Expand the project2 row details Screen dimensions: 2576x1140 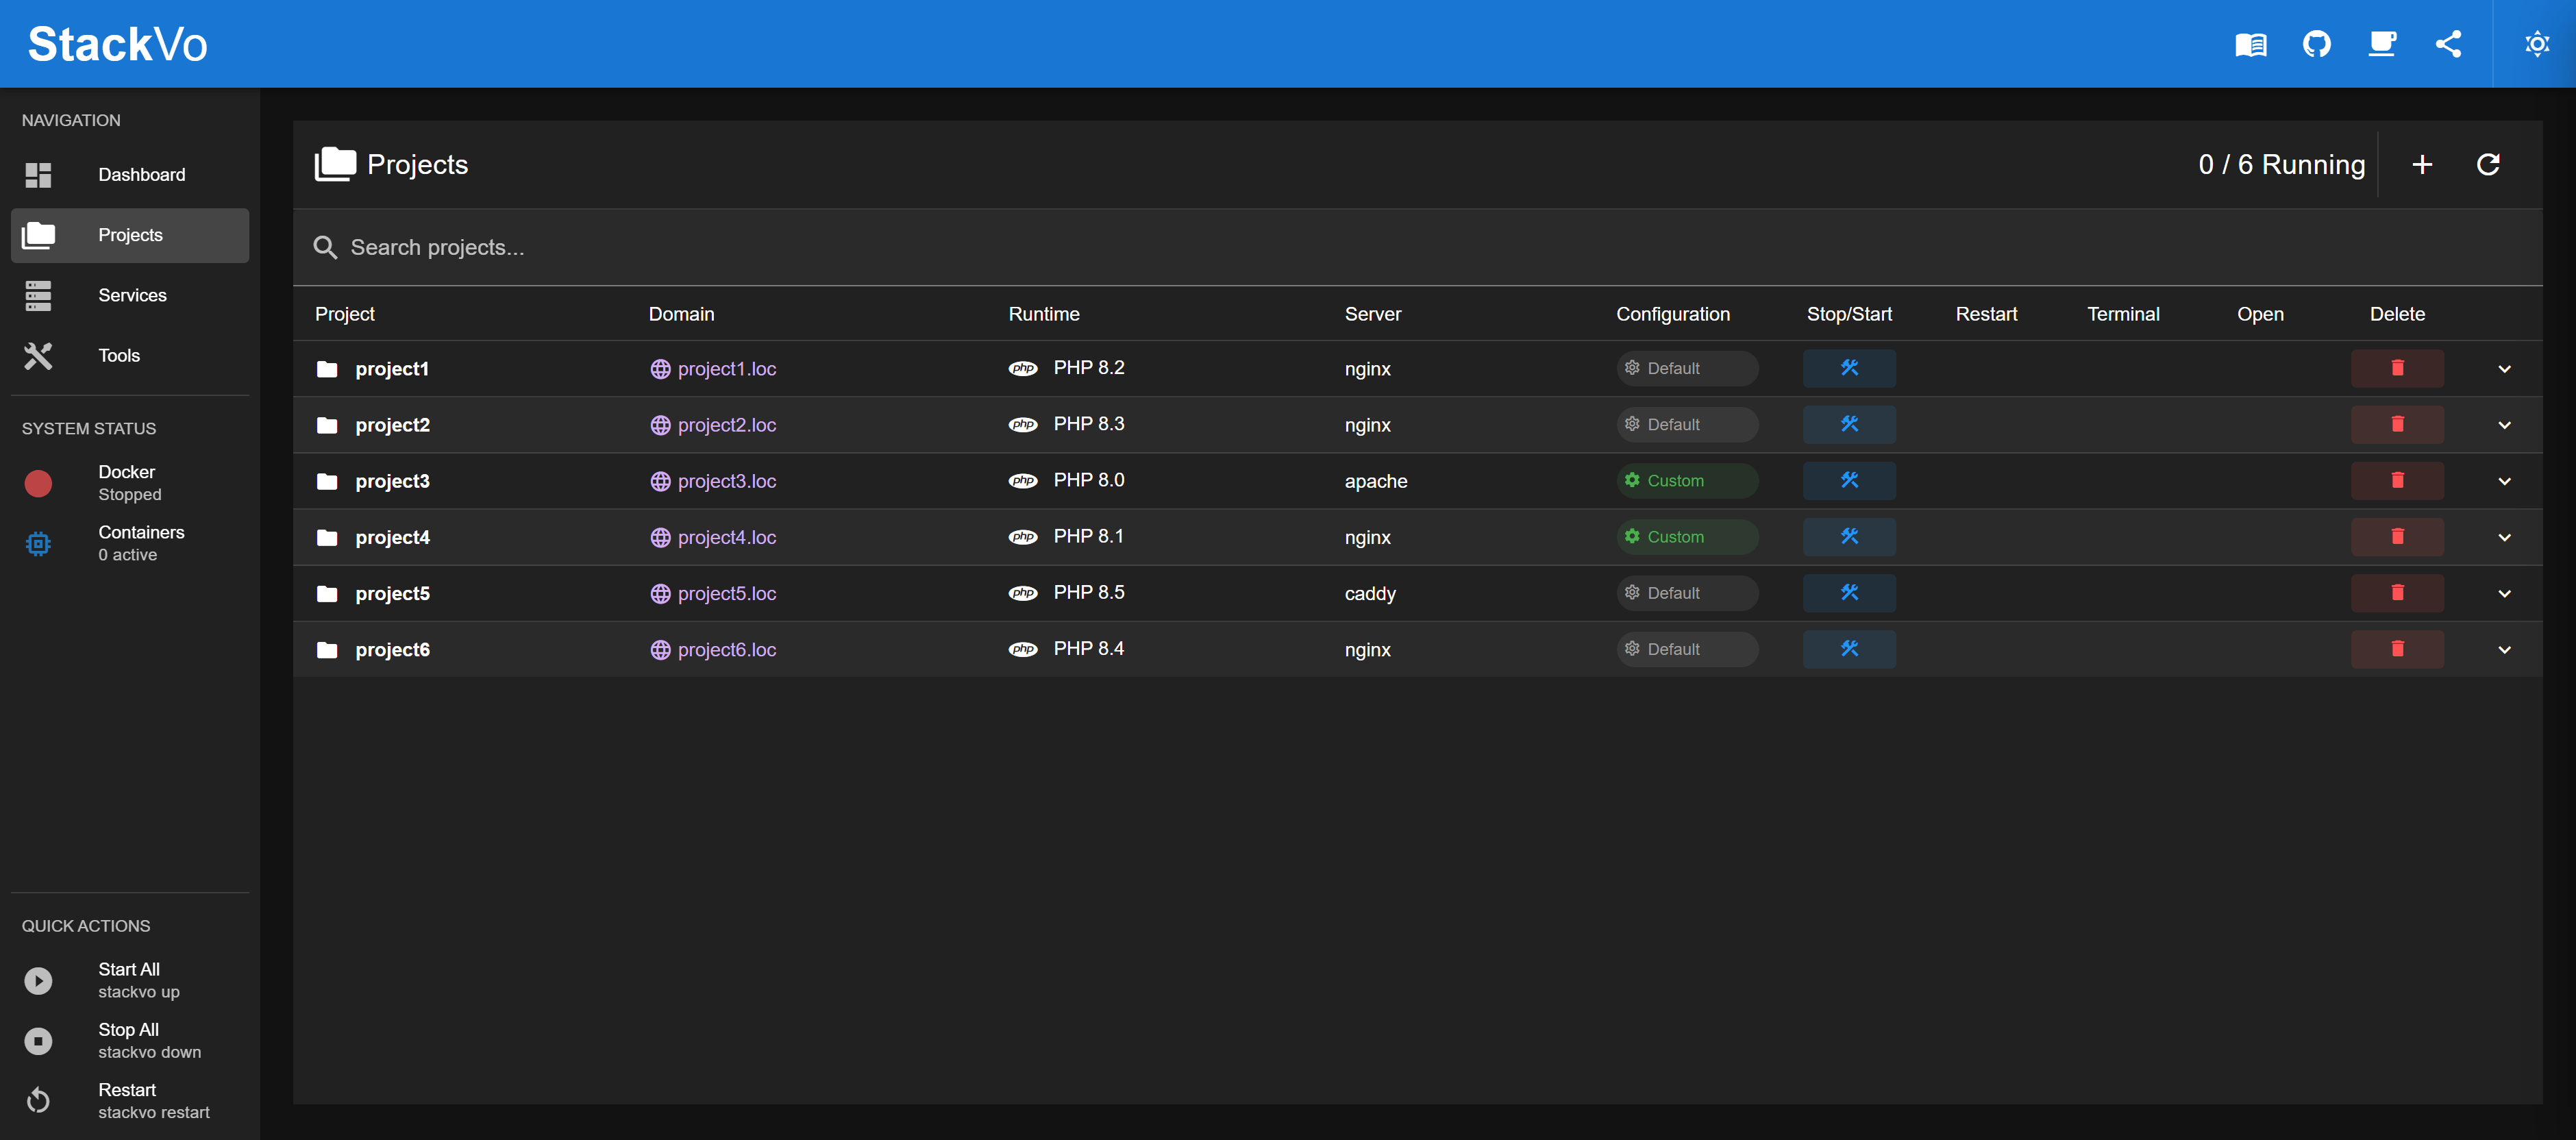click(x=2504, y=424)
